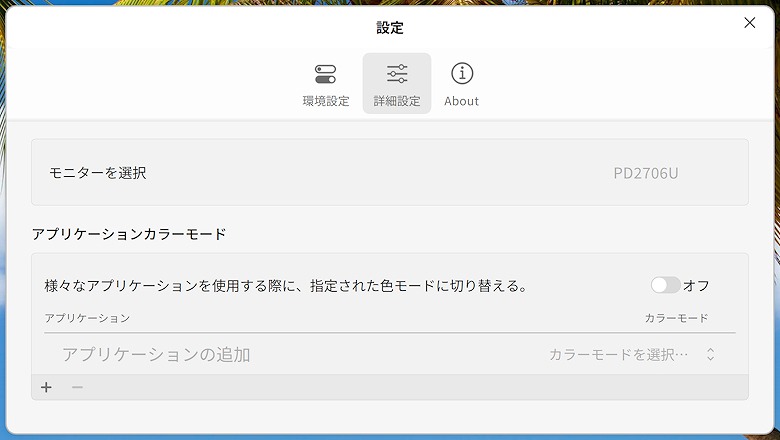The width and height of the screenshot is (780, 440).
Task: Click the アプリケーションカラーモード section heading
Action: tap(129, 234)
